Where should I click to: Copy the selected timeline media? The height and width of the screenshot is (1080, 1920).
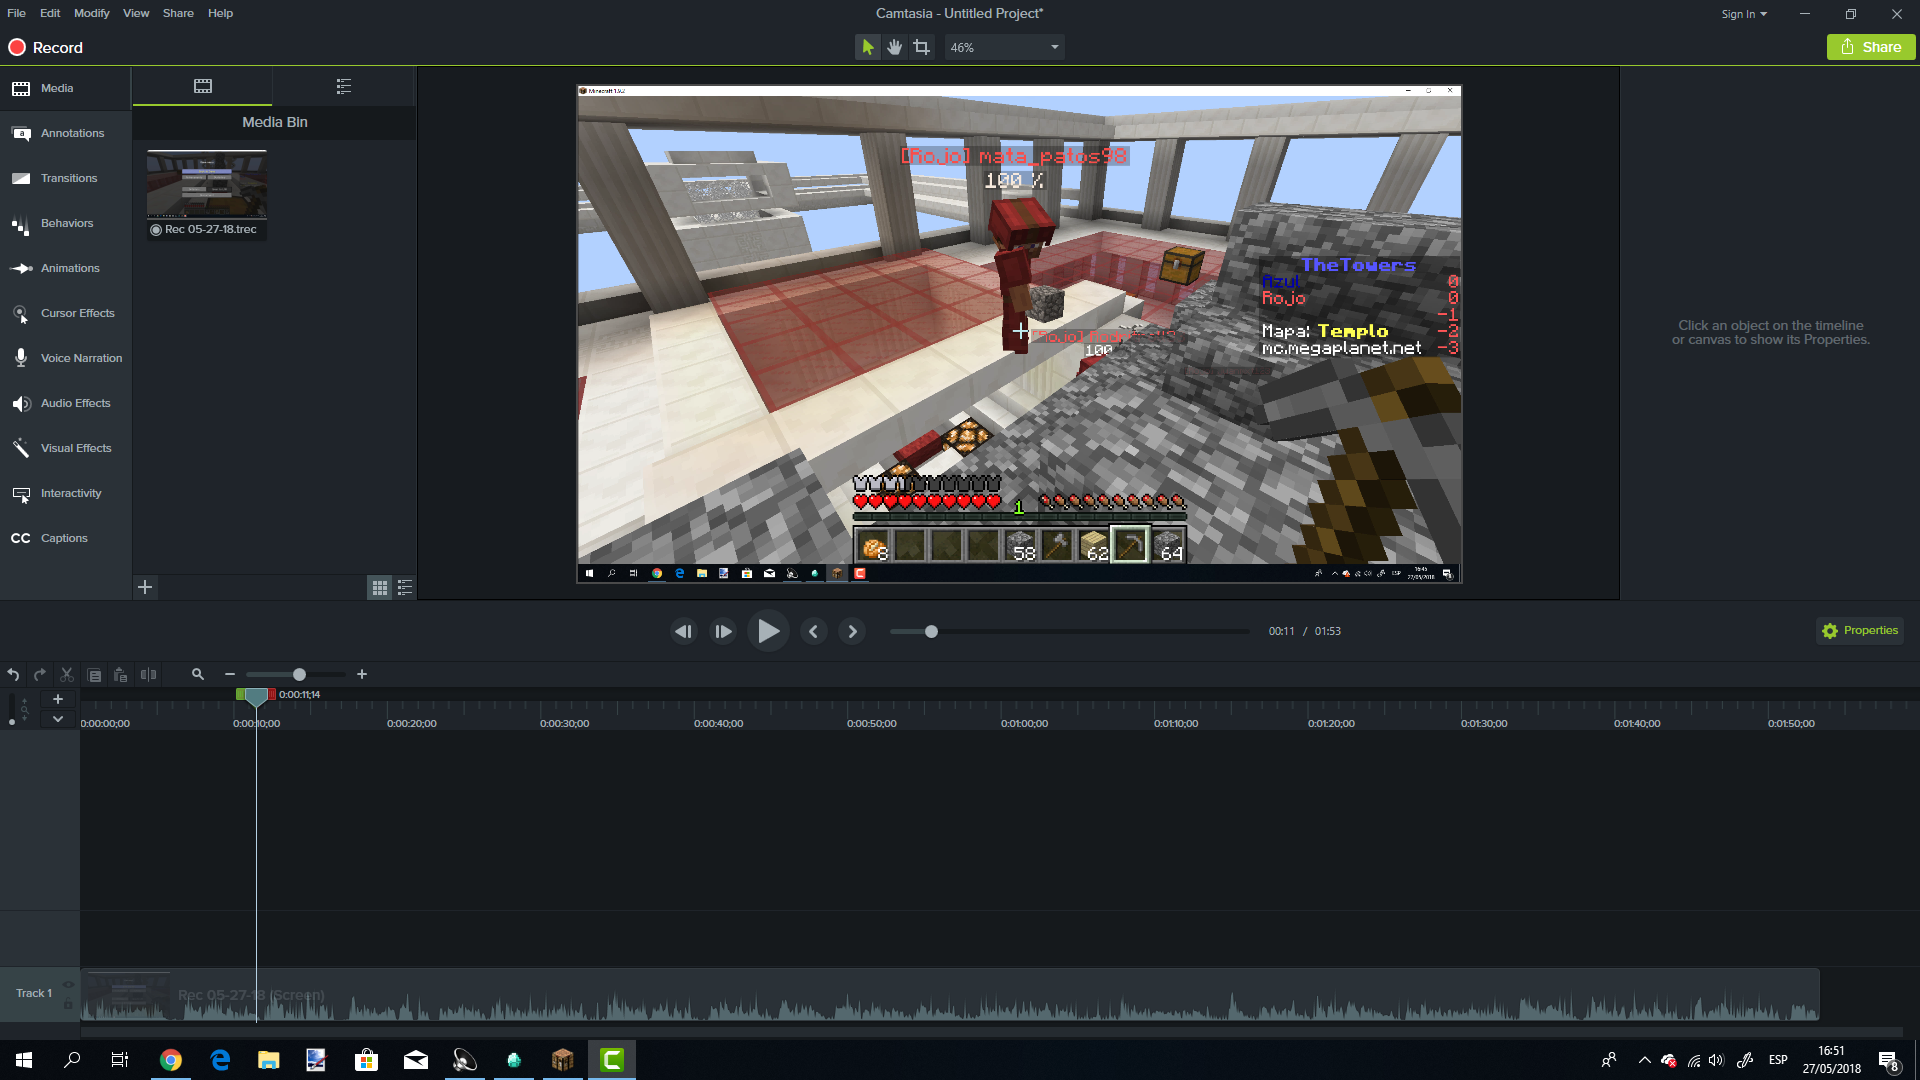click(x=94, y=675)
